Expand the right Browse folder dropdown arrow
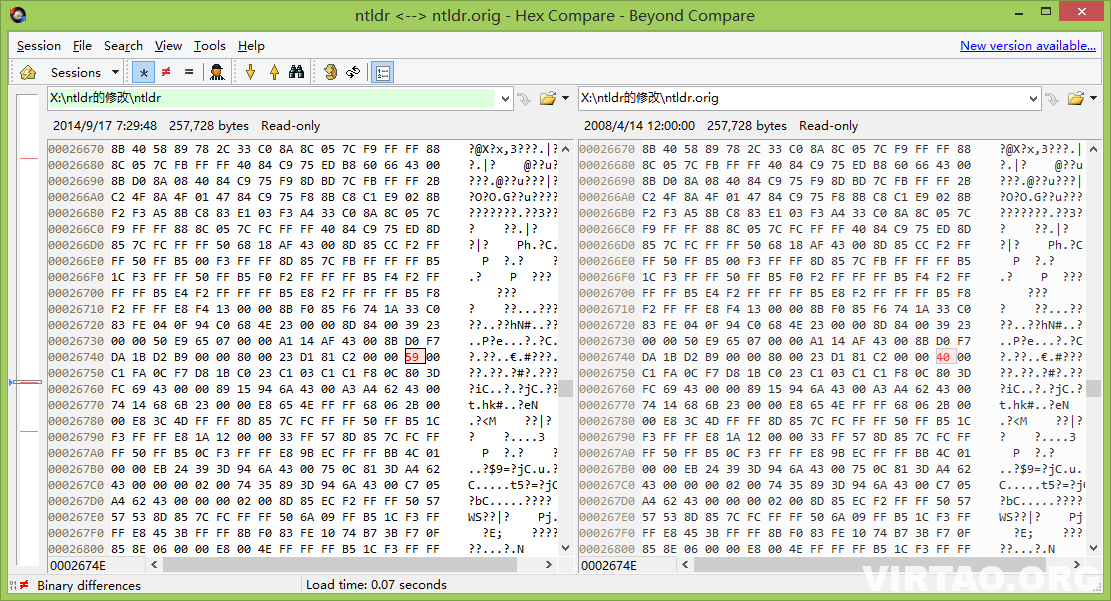Viewport: 1111px width, 601px height. (1093, 99)
